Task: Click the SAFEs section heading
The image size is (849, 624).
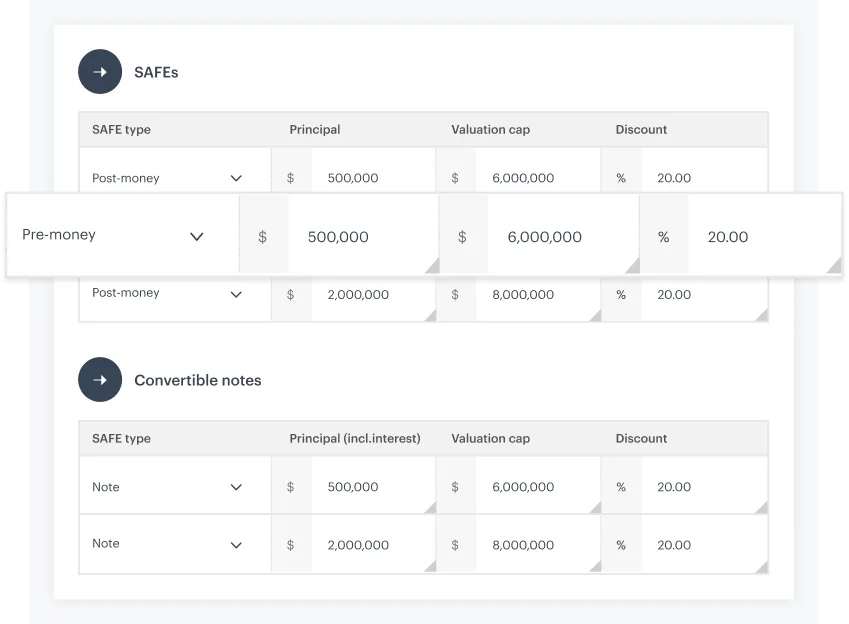Action: [x=156, y=72]
